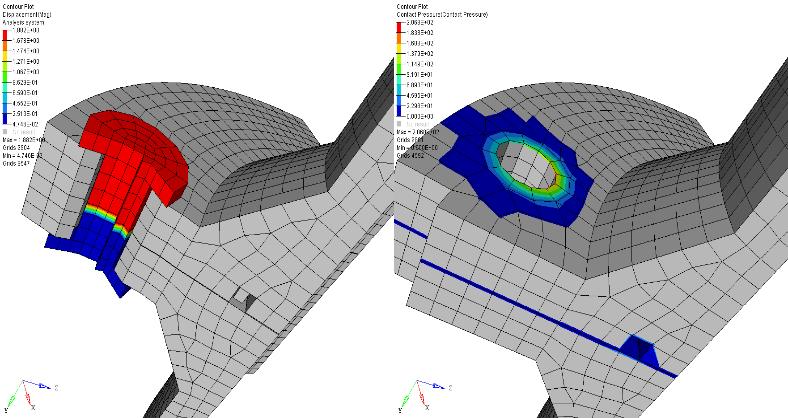Click the 1.673E+00 value in displacement legend

click(x=28, y=41)
